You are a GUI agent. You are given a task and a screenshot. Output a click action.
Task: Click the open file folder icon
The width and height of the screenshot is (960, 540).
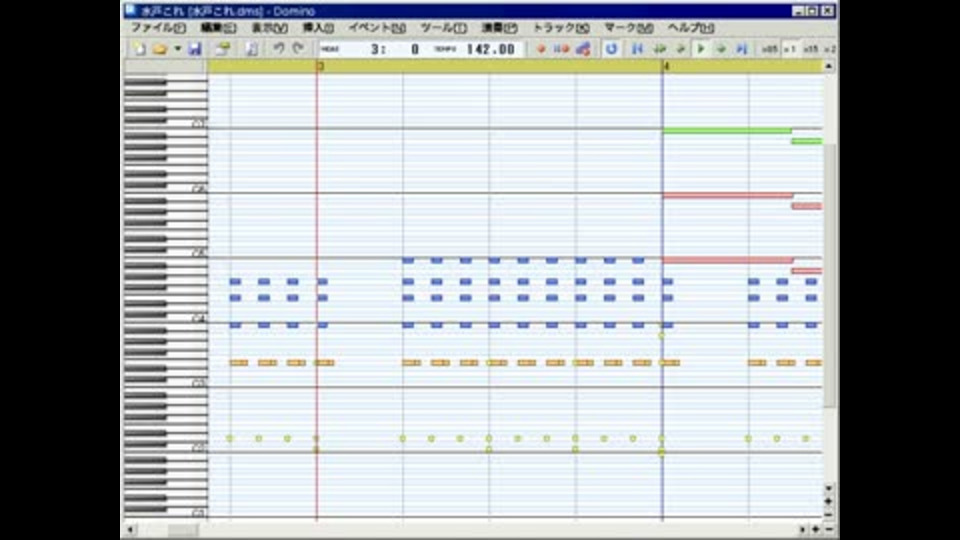click(160, 49)
